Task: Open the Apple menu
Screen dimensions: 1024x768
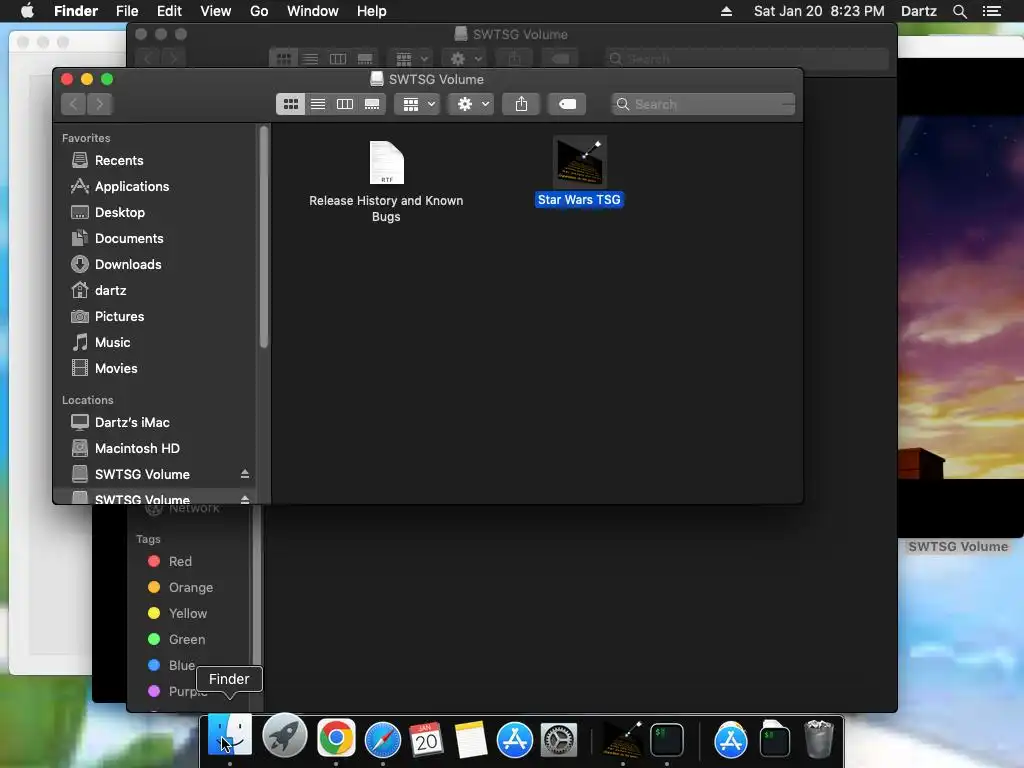Action: pyautogui.click(x=27, y=11)
